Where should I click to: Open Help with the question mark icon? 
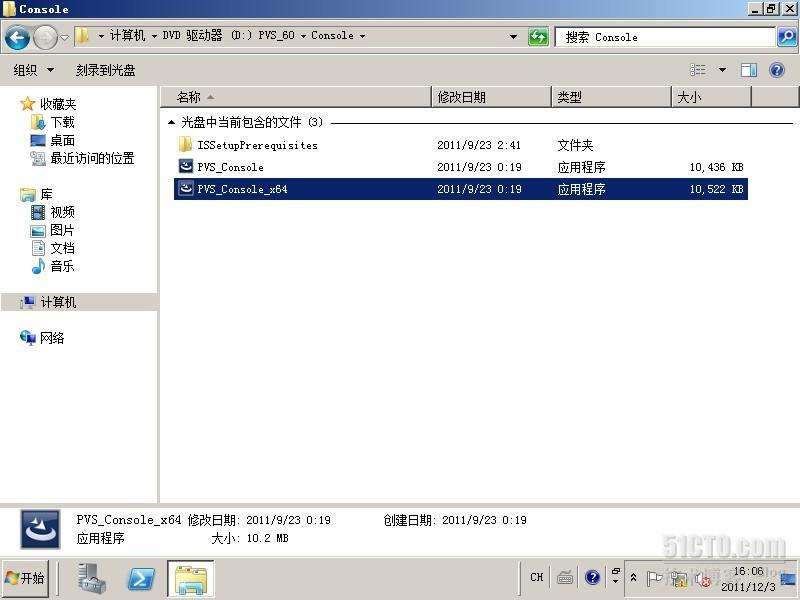pos(777,70)
